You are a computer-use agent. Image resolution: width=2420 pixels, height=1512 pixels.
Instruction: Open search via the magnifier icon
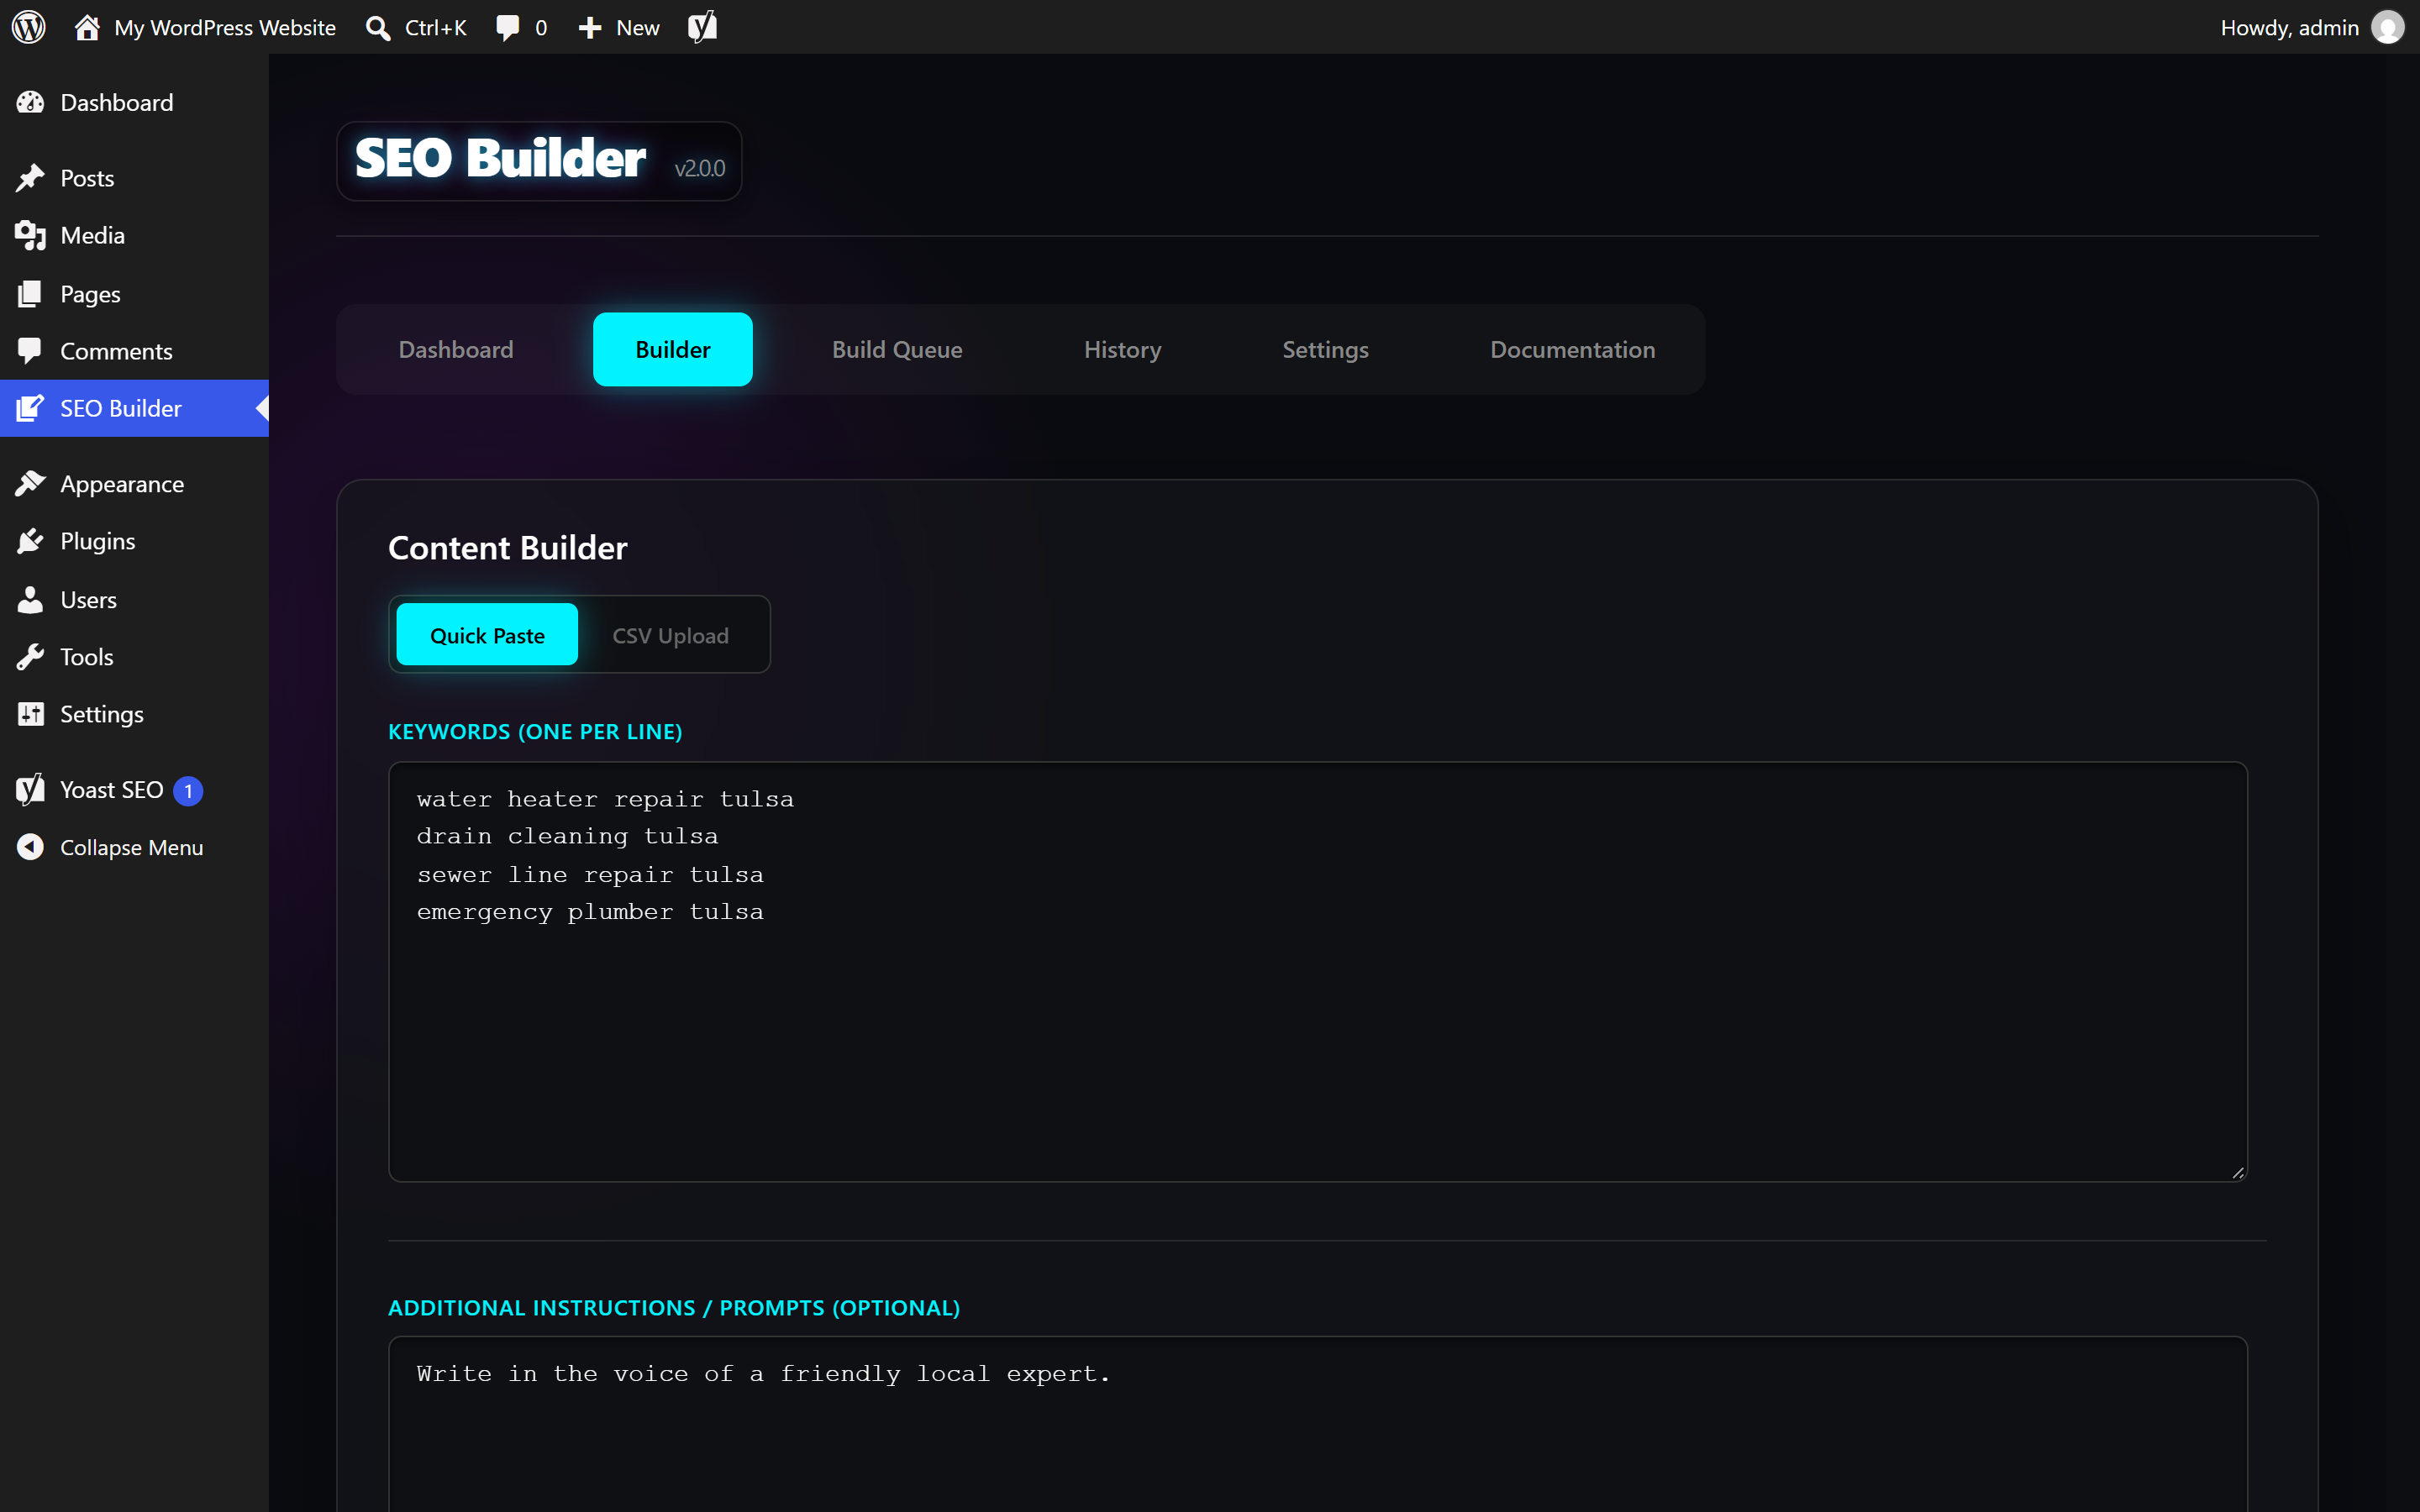[x=378, y=28]
